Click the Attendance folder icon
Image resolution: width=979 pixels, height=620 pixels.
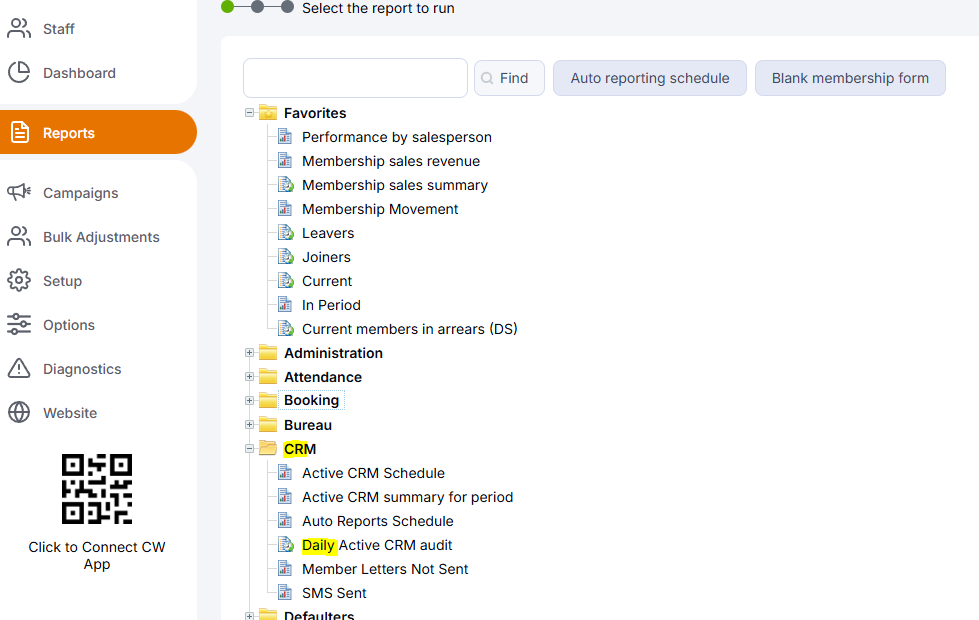click(x=268, y=376)
